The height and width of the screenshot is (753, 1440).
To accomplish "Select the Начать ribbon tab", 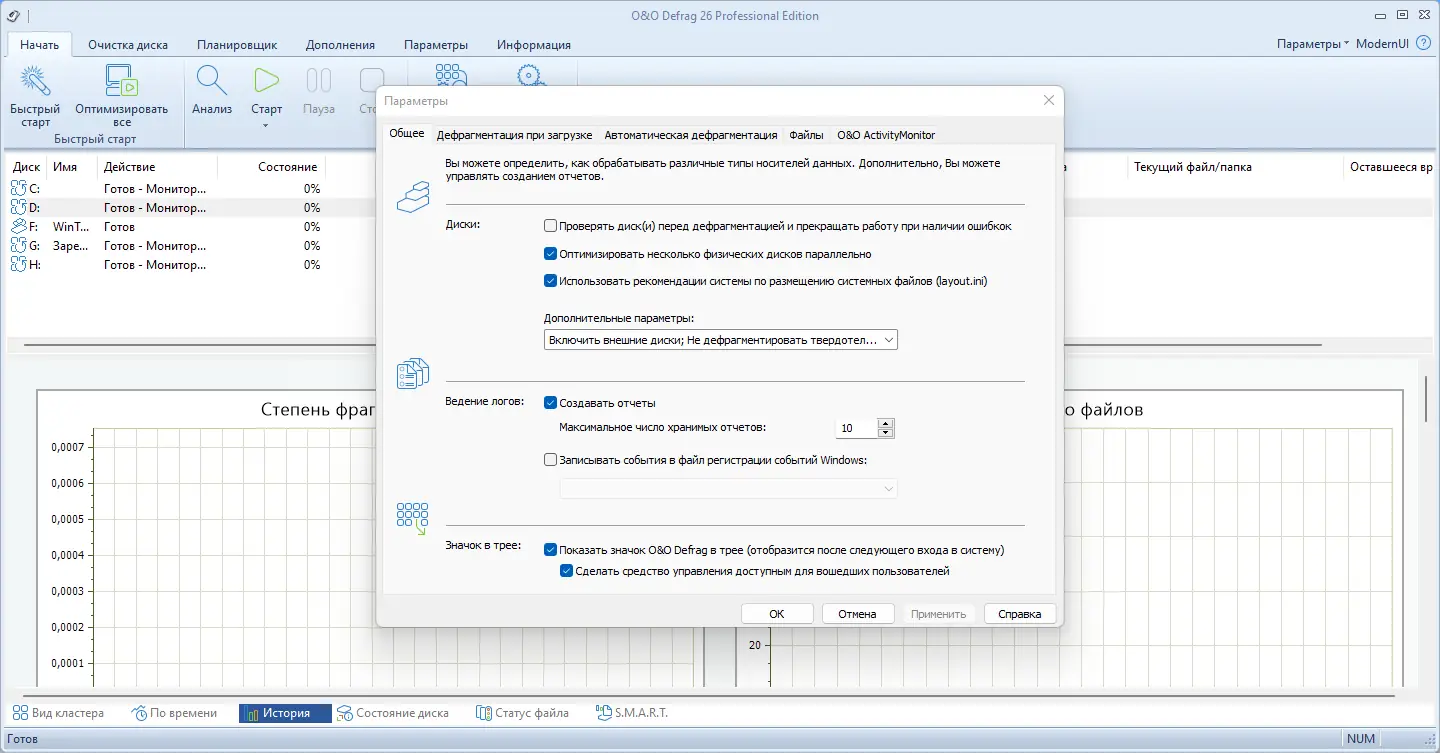I will (x=40, y=45).
